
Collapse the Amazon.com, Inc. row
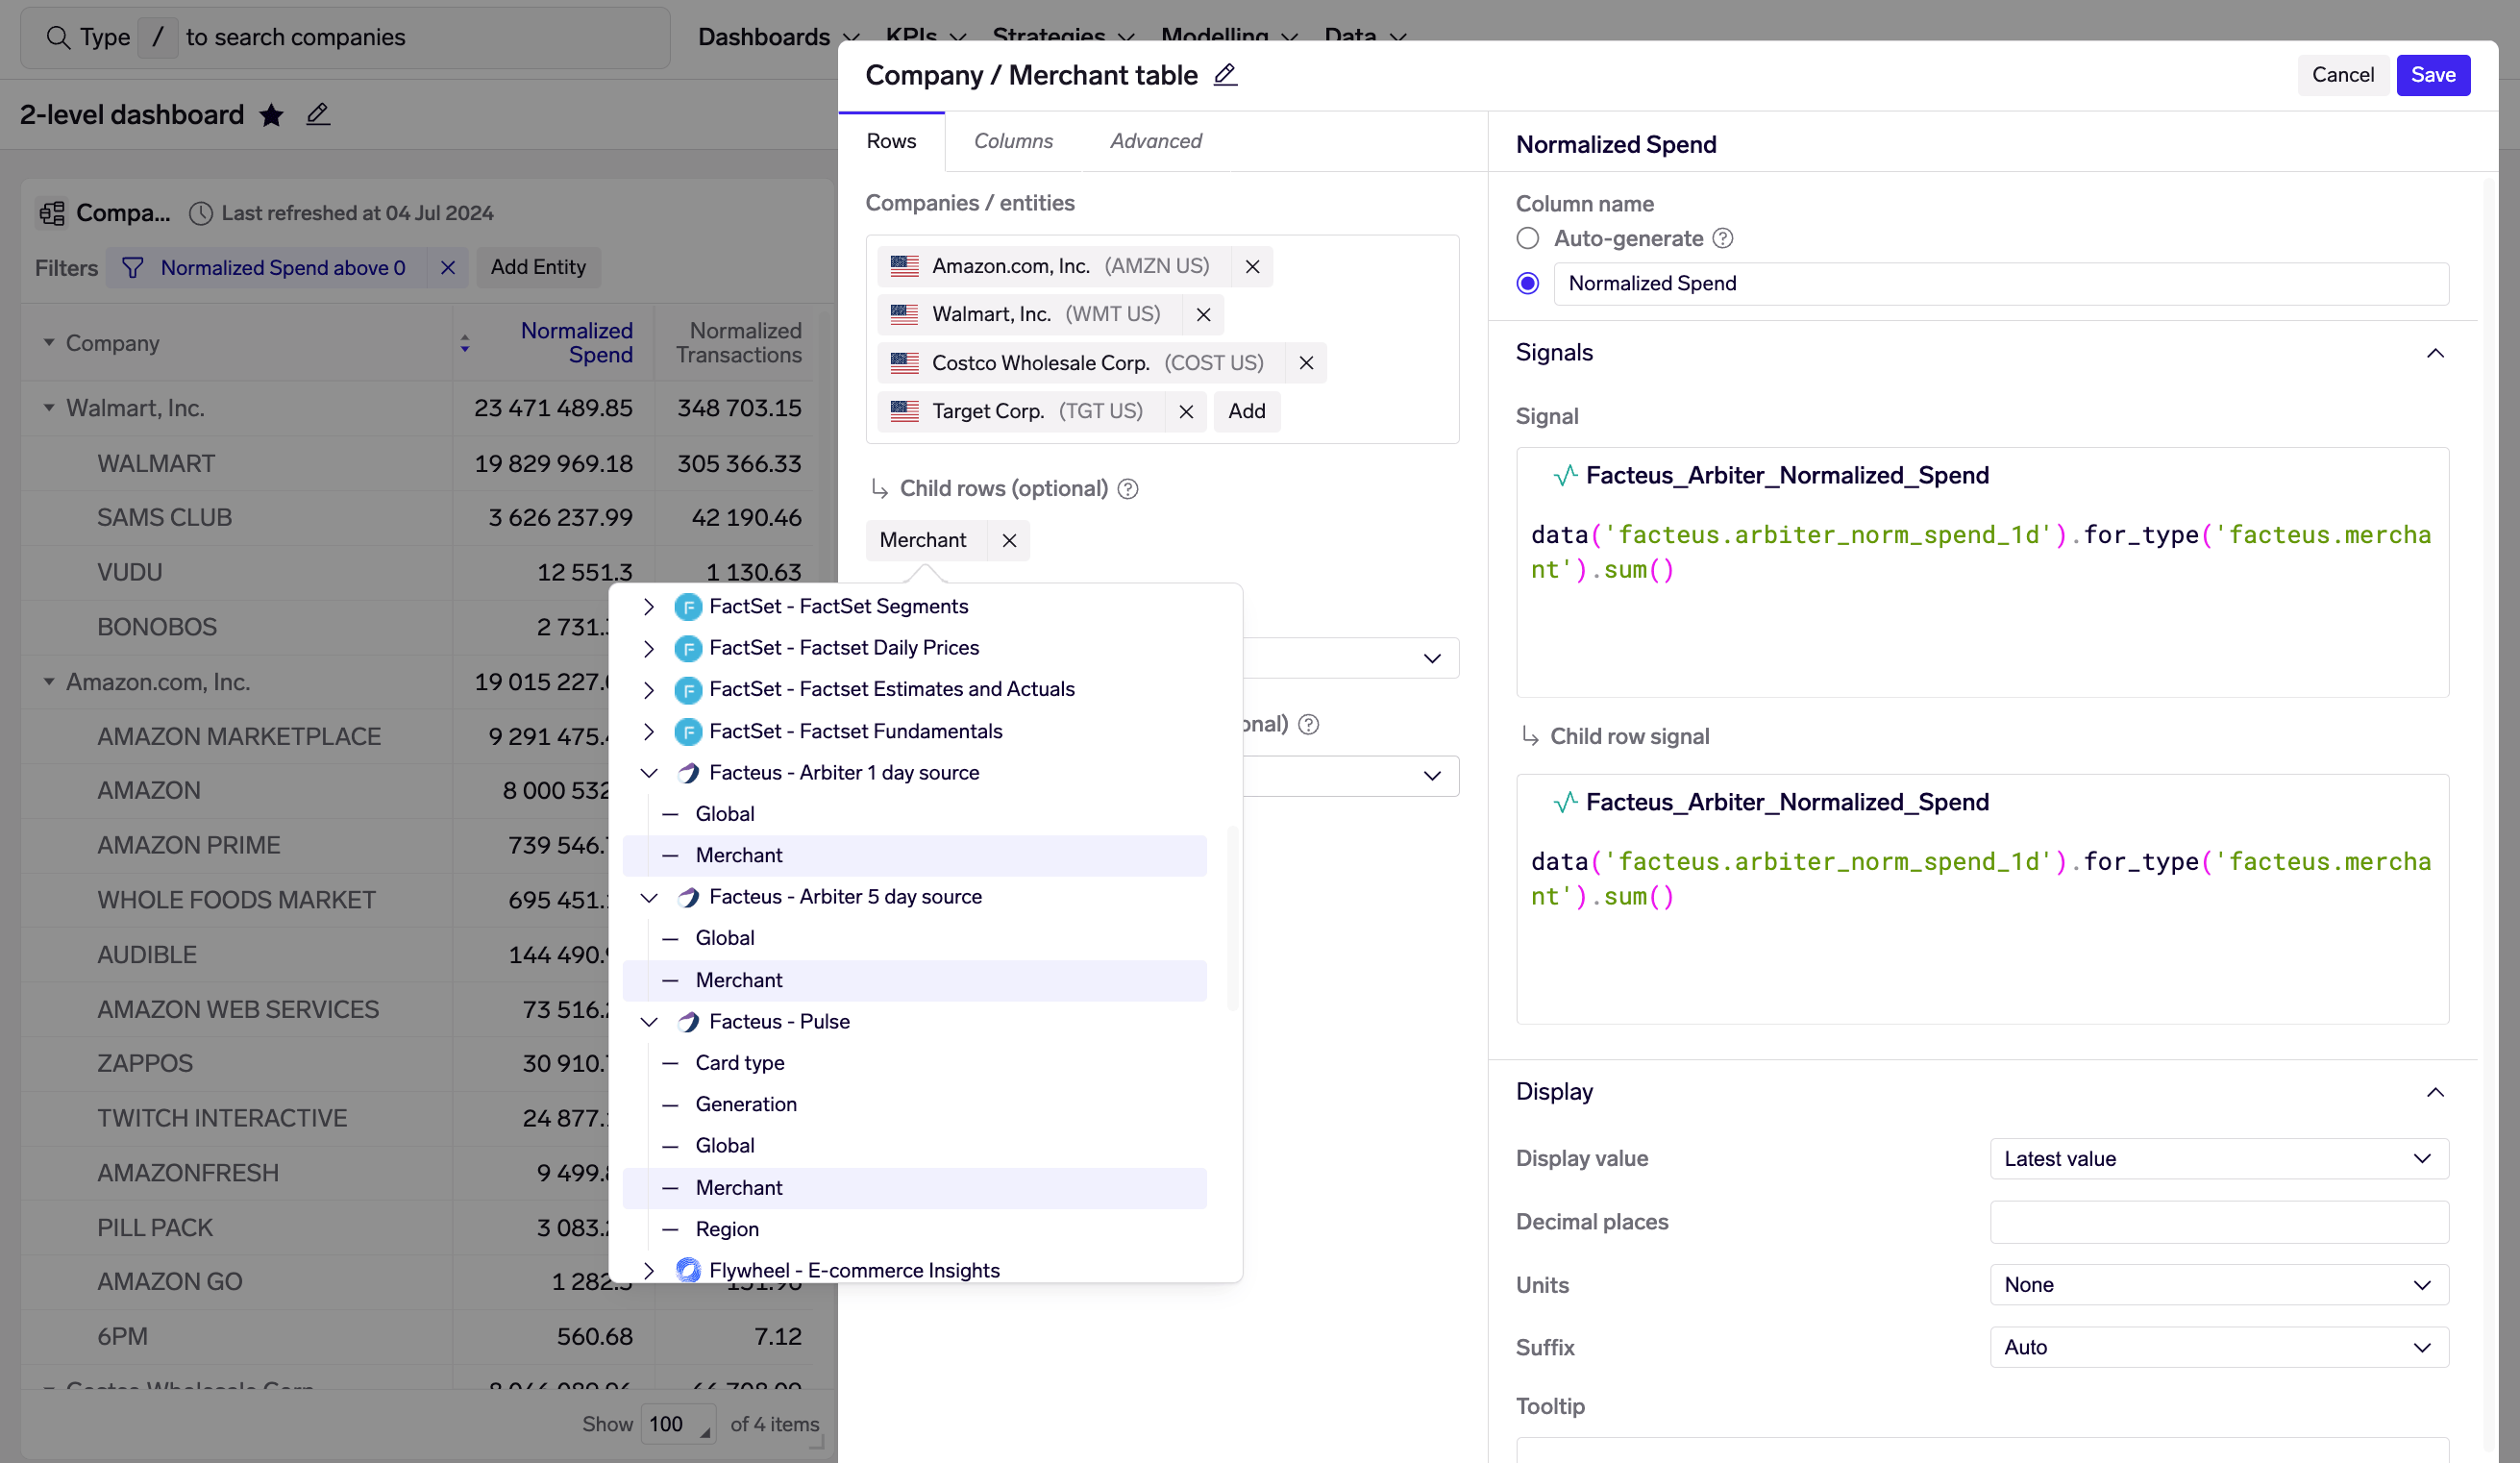pos(49,682)
